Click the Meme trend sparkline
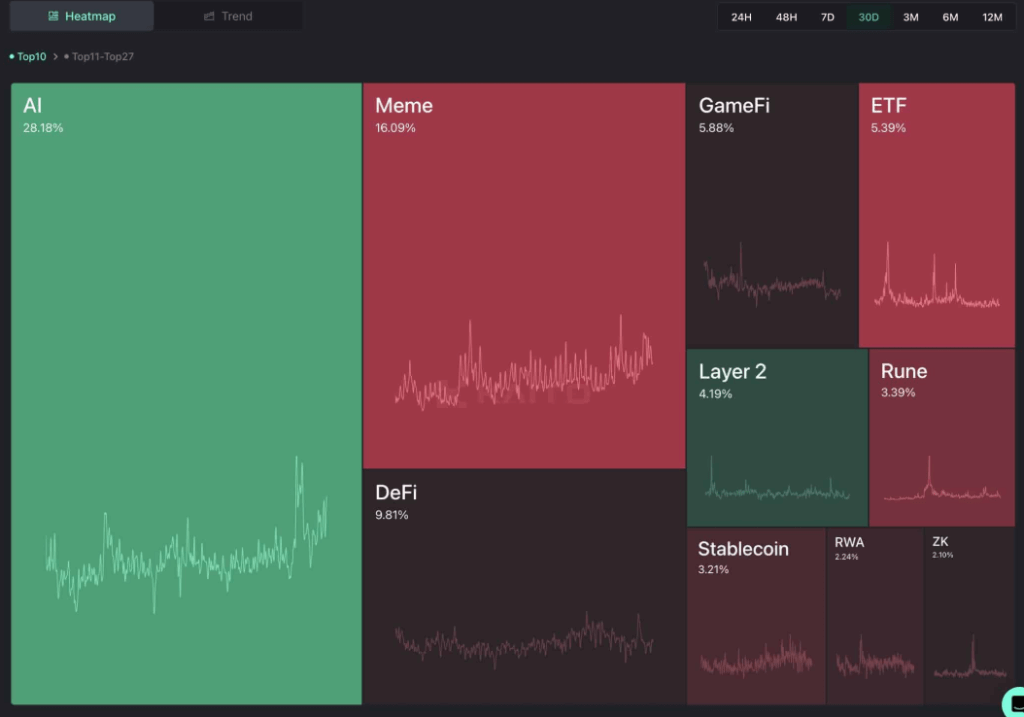 [x=524, y=362]
